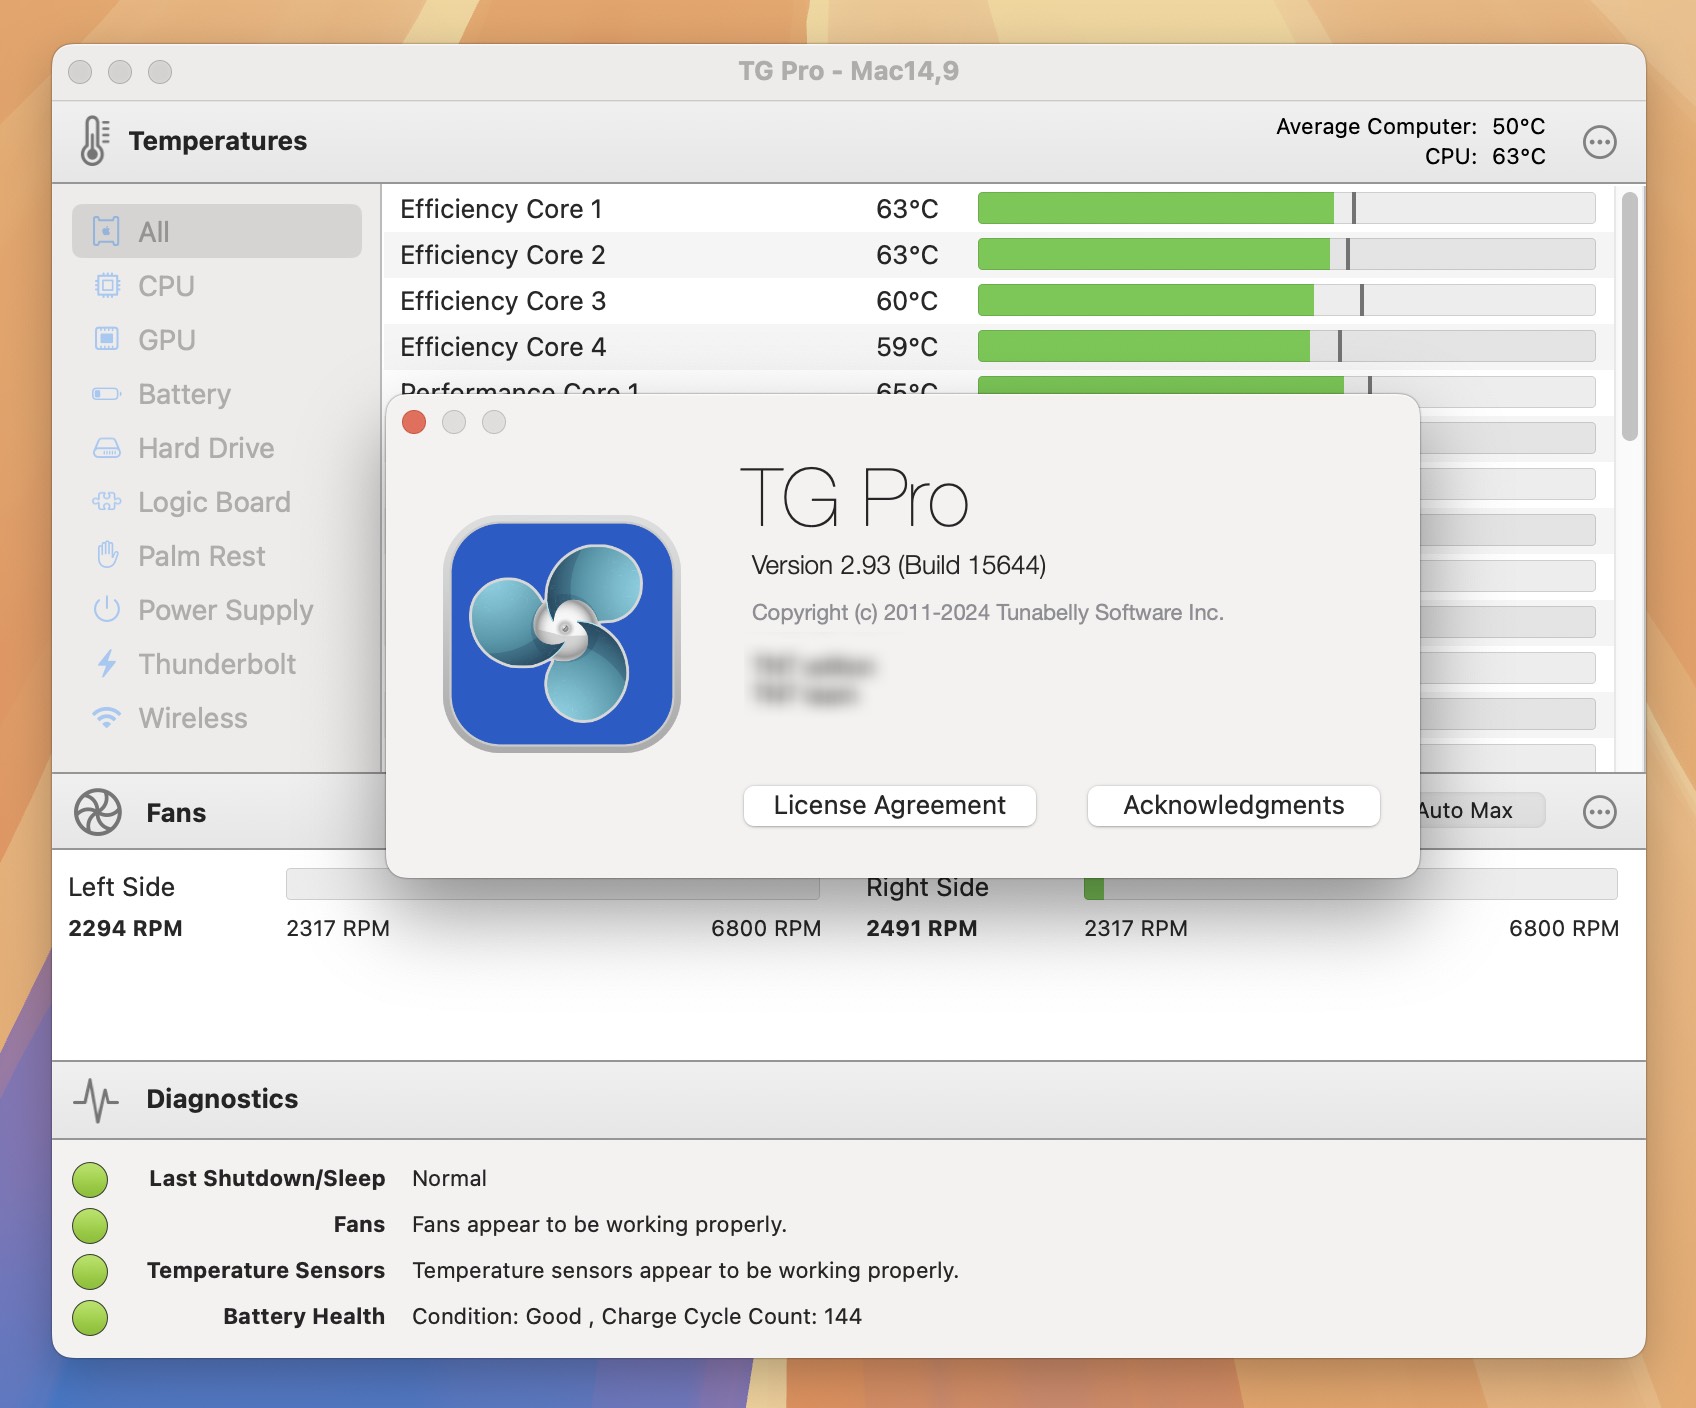Select the Logic Board category label
Screen dimensions: 1696x1408
[214, 502]
